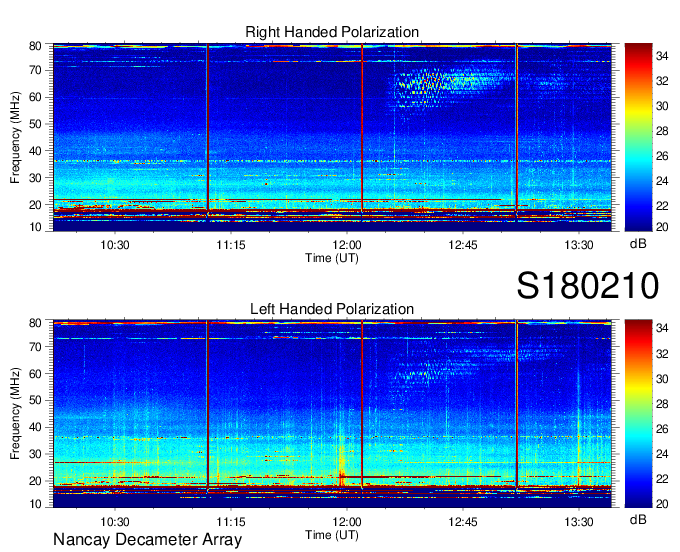The image size is (680, 552).
Task: Click the 30 dB value on upper colorbar
Action: pos(662,106)
